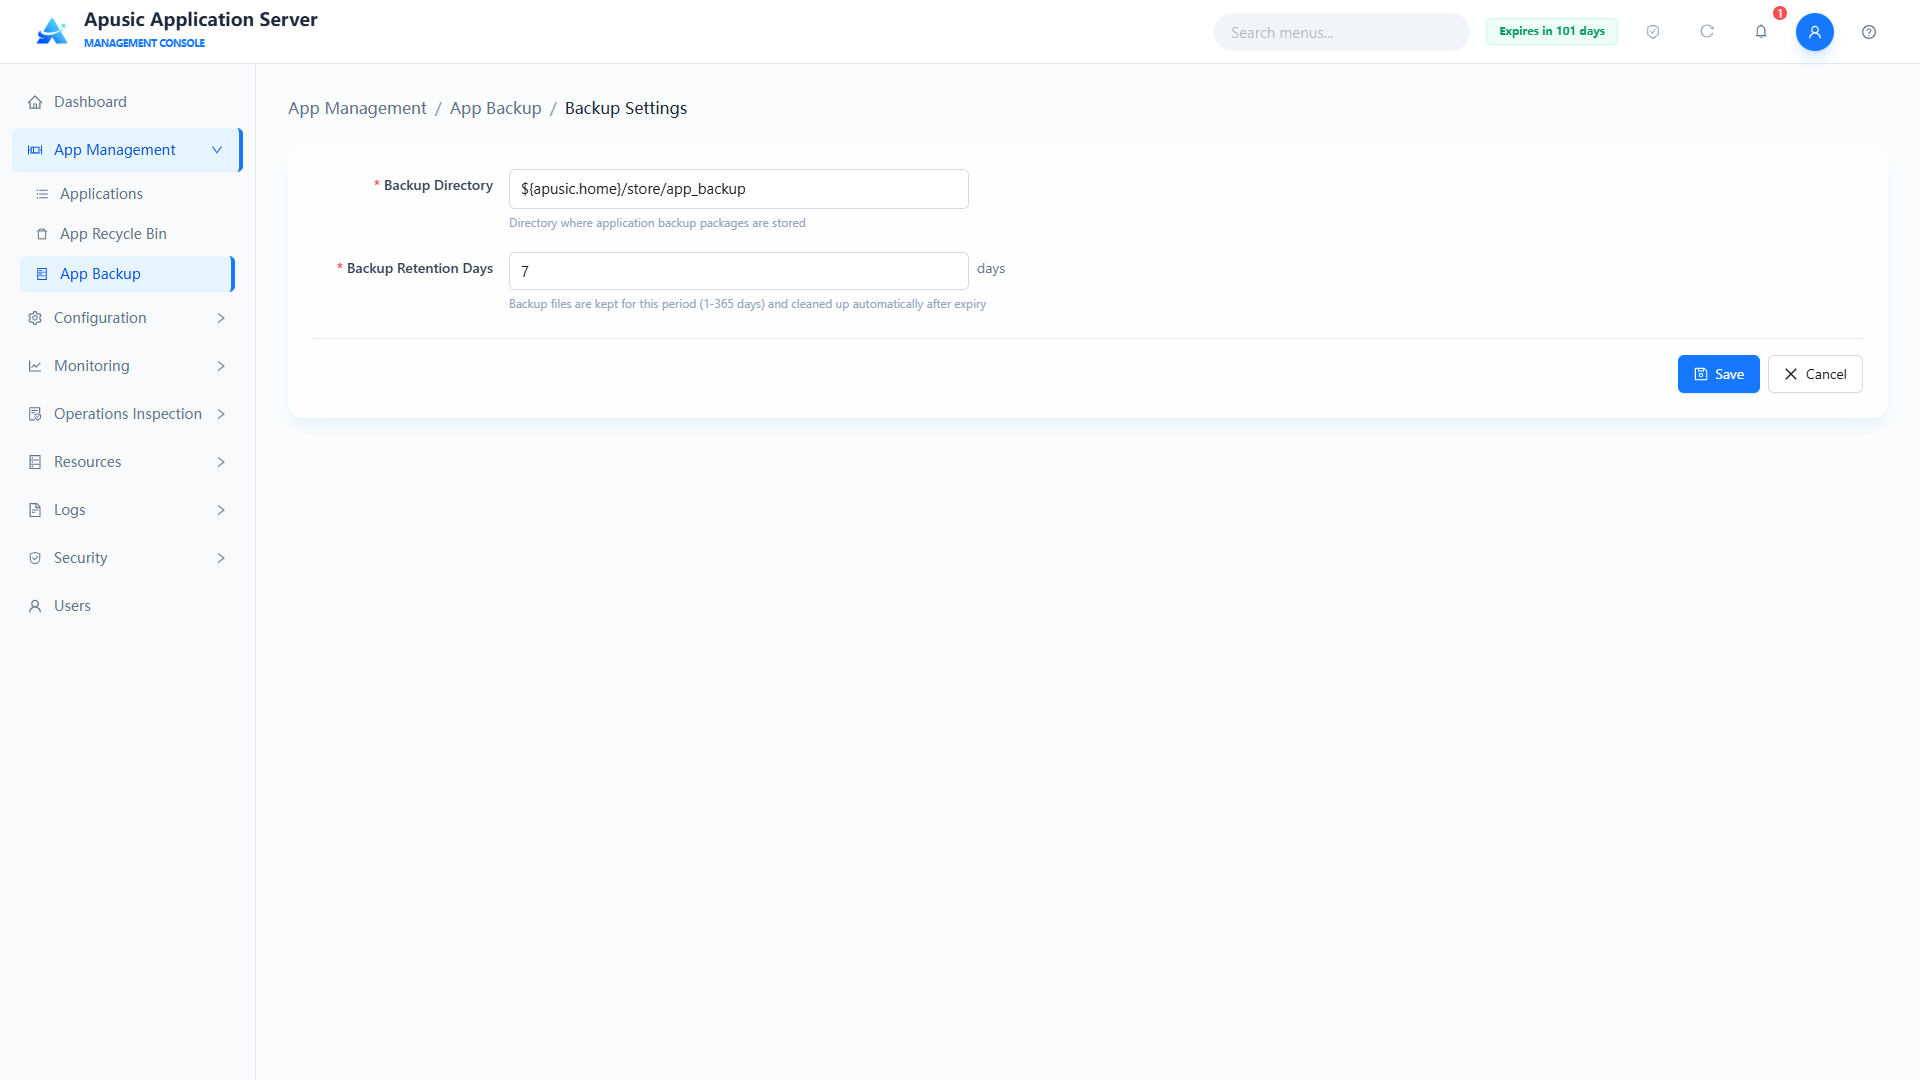Expand the Resources menu chevron

(221, 462)
